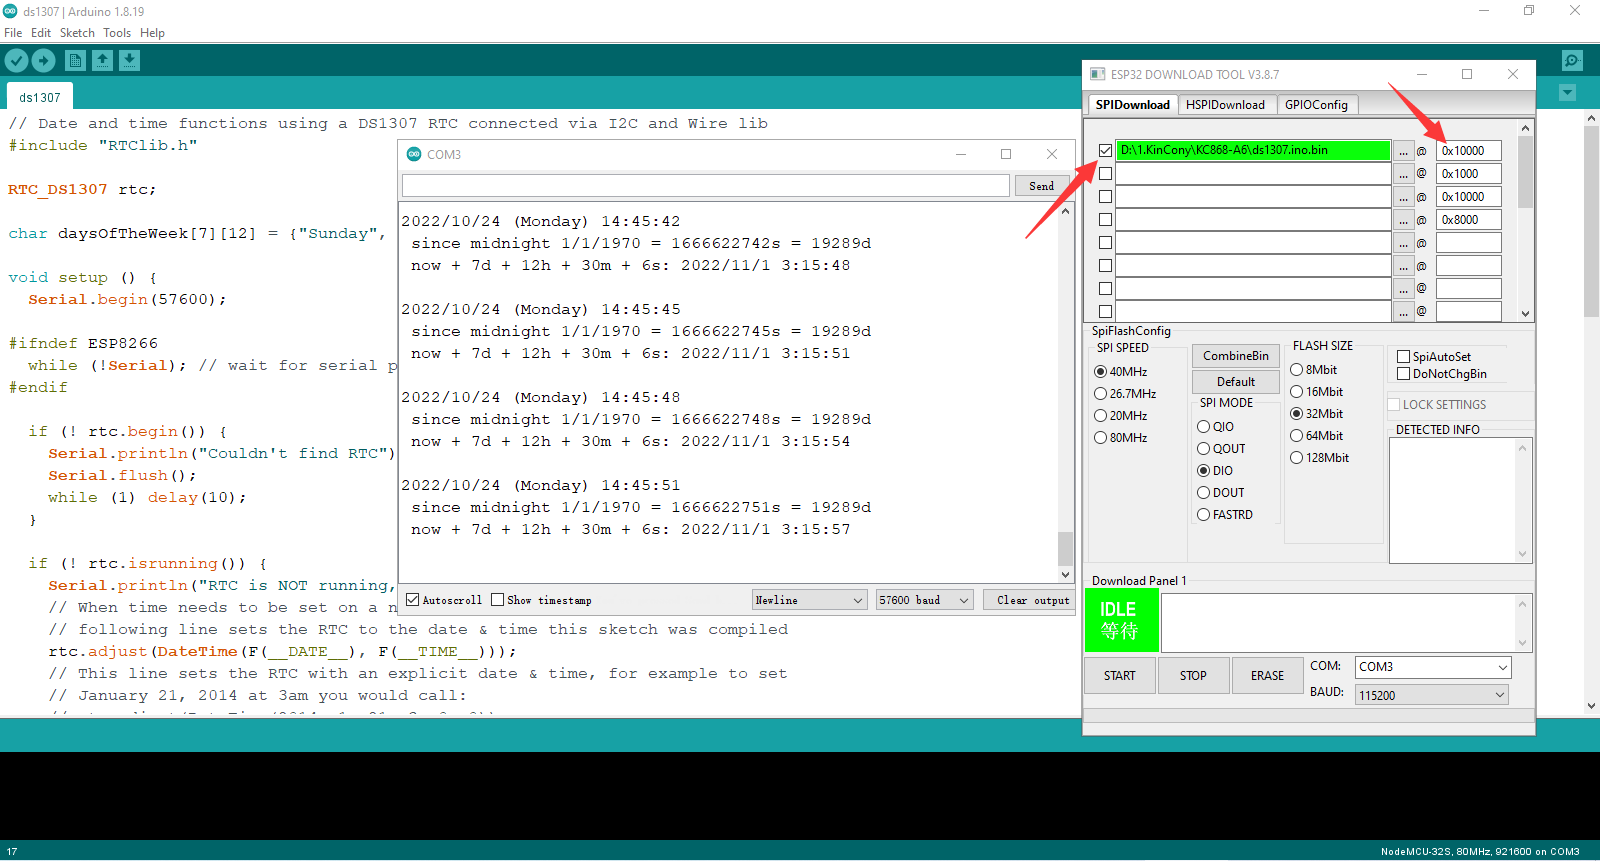
Task: Toggle the Autoscroll checkbox
Action: coord(412,600)
